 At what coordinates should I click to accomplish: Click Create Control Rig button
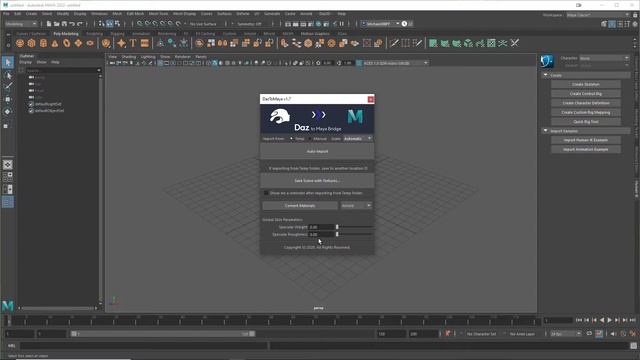(x=586, y=93)
